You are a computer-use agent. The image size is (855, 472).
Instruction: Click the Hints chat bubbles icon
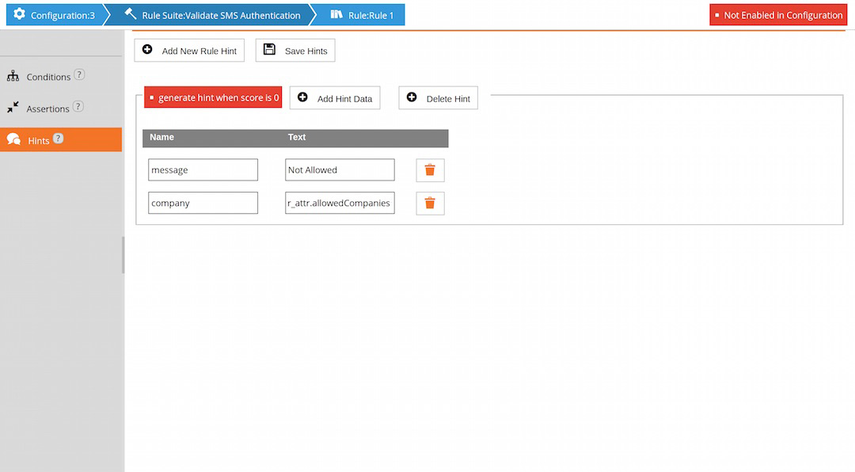pos(14,140)
